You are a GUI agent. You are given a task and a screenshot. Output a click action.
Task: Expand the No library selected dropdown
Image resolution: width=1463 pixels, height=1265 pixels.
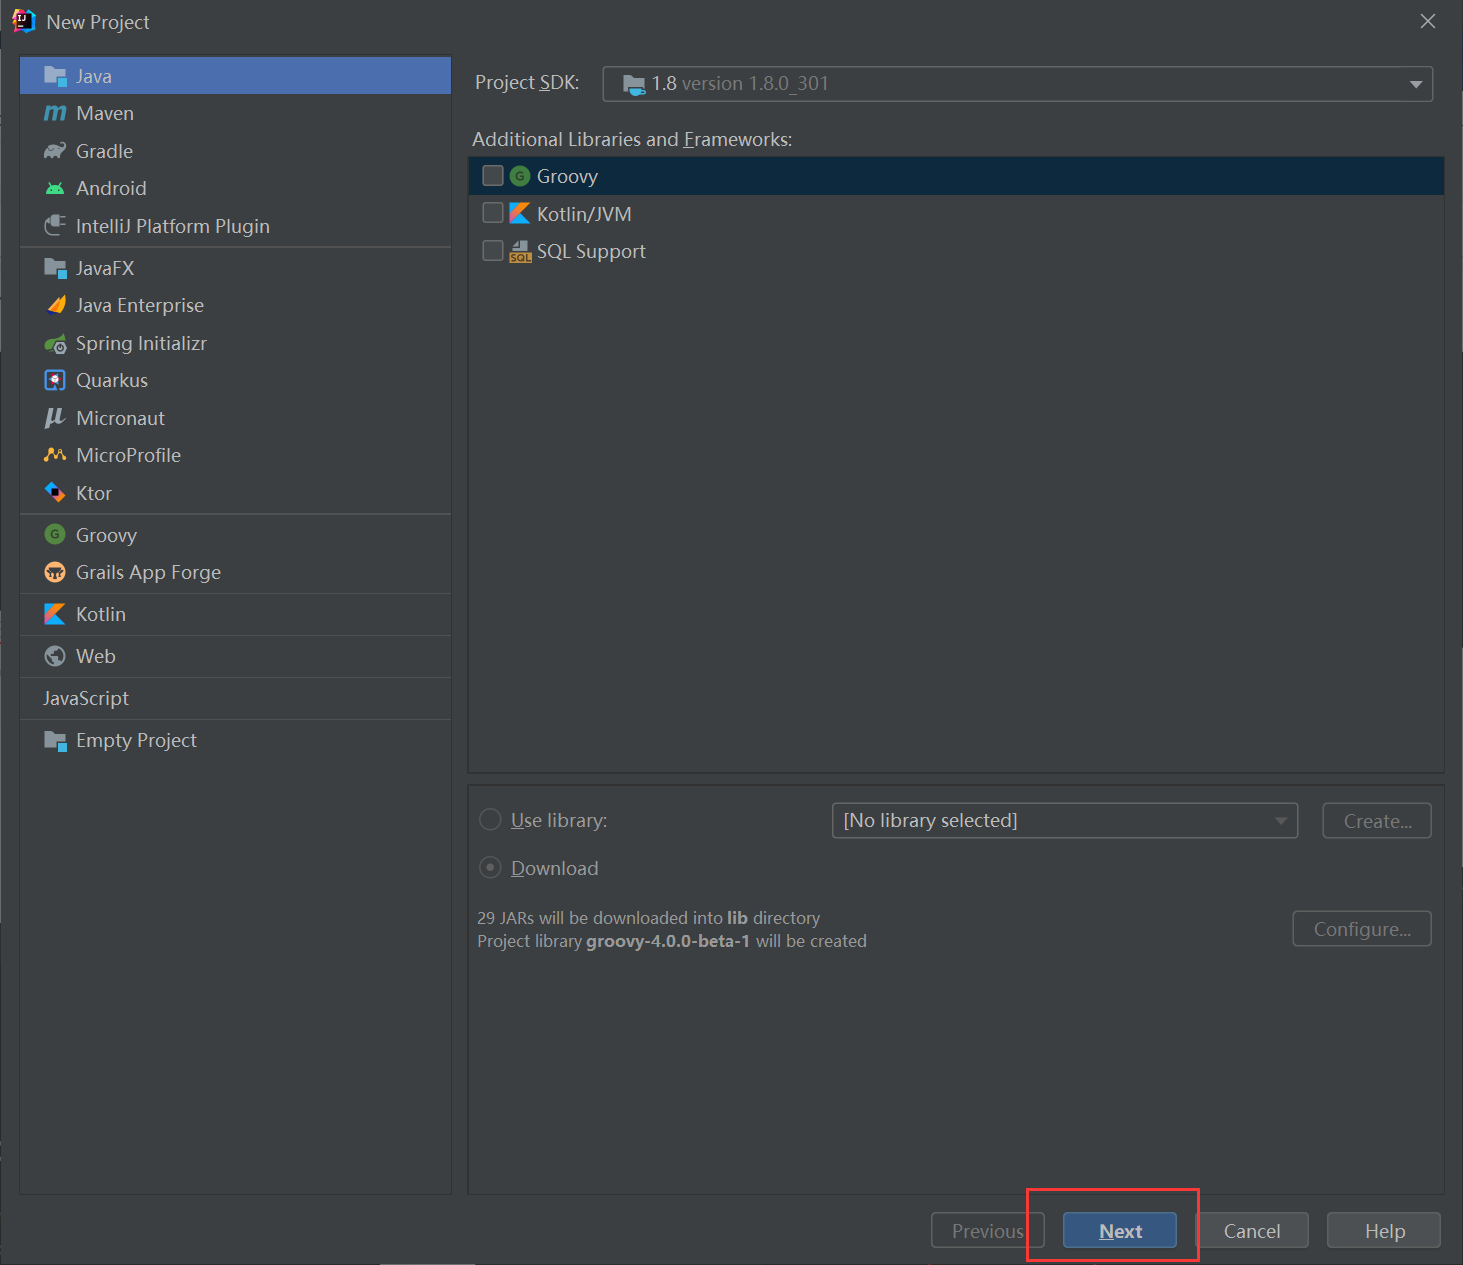[x=1281, y=821]
